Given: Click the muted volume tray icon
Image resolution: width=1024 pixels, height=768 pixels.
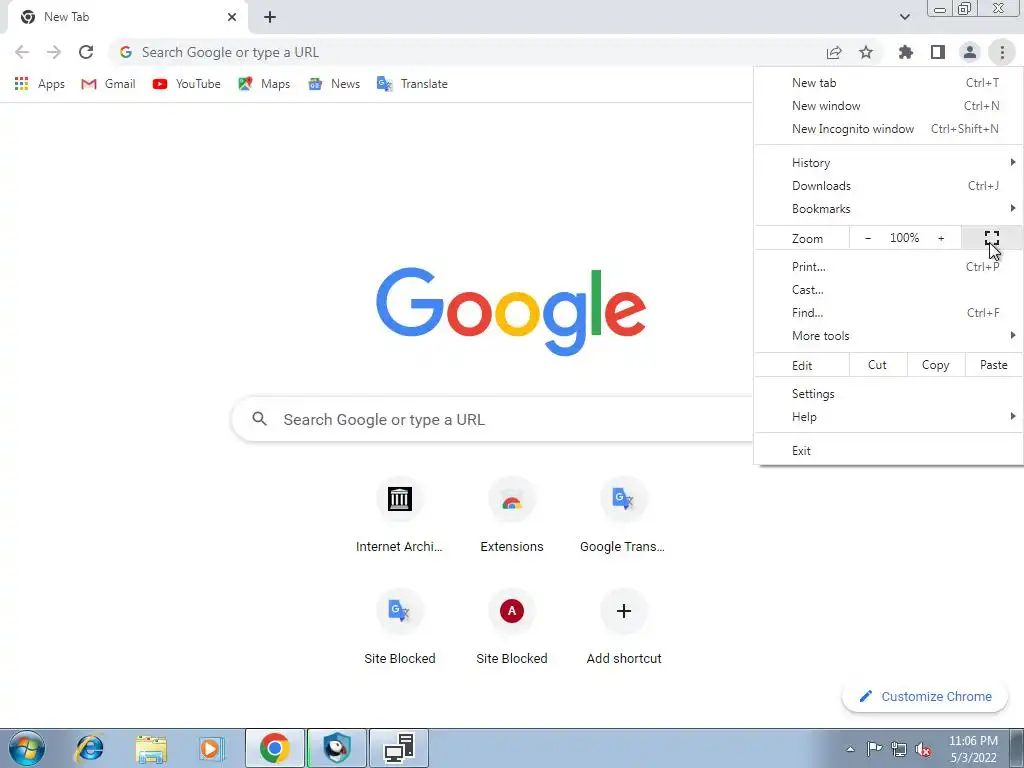Looking at the screenshot, I should [x=923, y=748].
